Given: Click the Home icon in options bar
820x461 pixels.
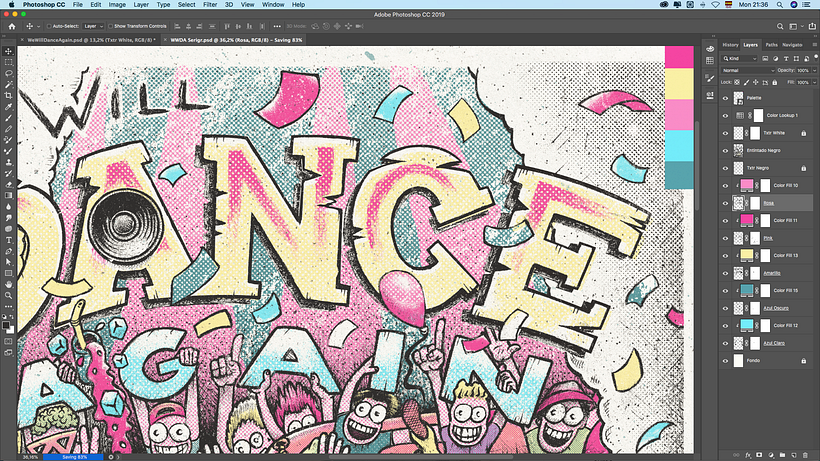Looking at the screenshot, I should click(11, 26).
